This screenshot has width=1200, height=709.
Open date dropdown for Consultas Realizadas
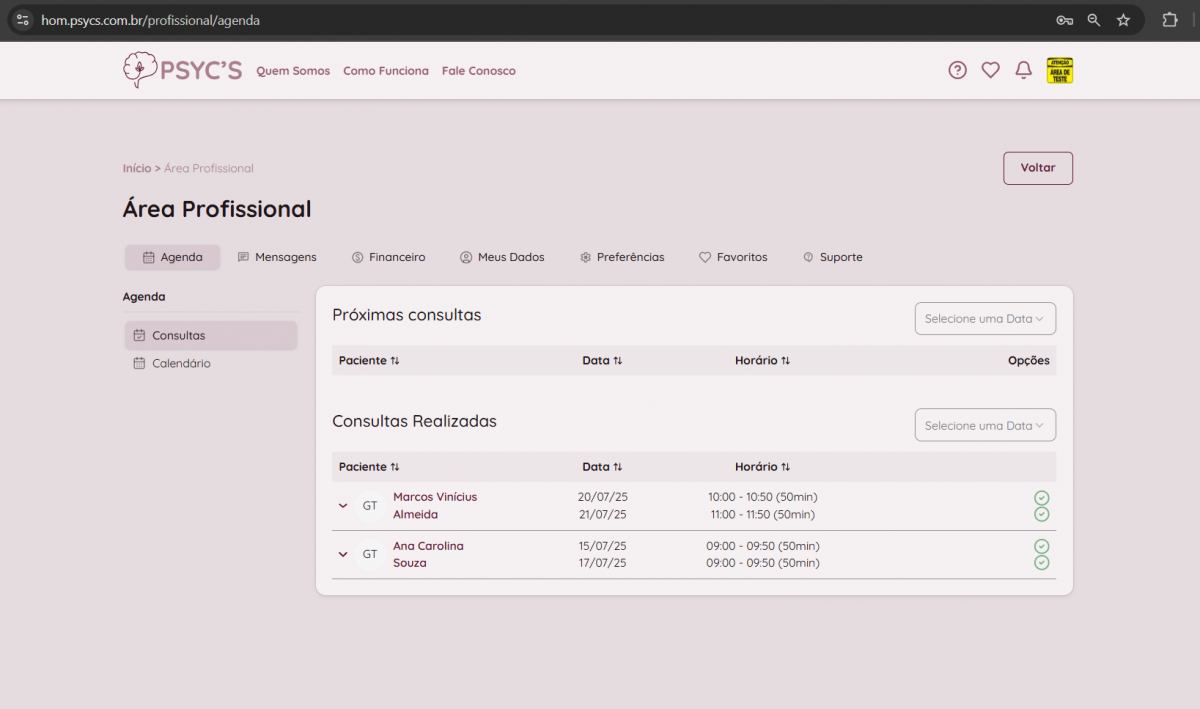pyautogui.click(x=985, y=425)
